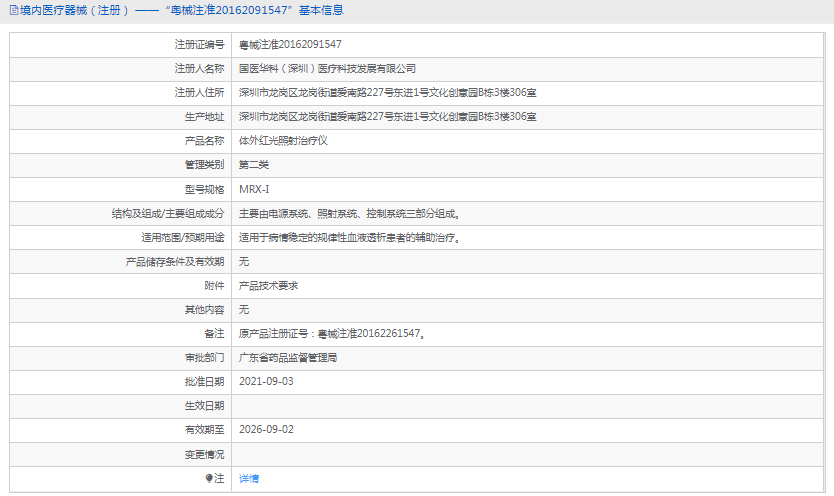Select expiry date 2026-09-02

(x=266, y=430)
